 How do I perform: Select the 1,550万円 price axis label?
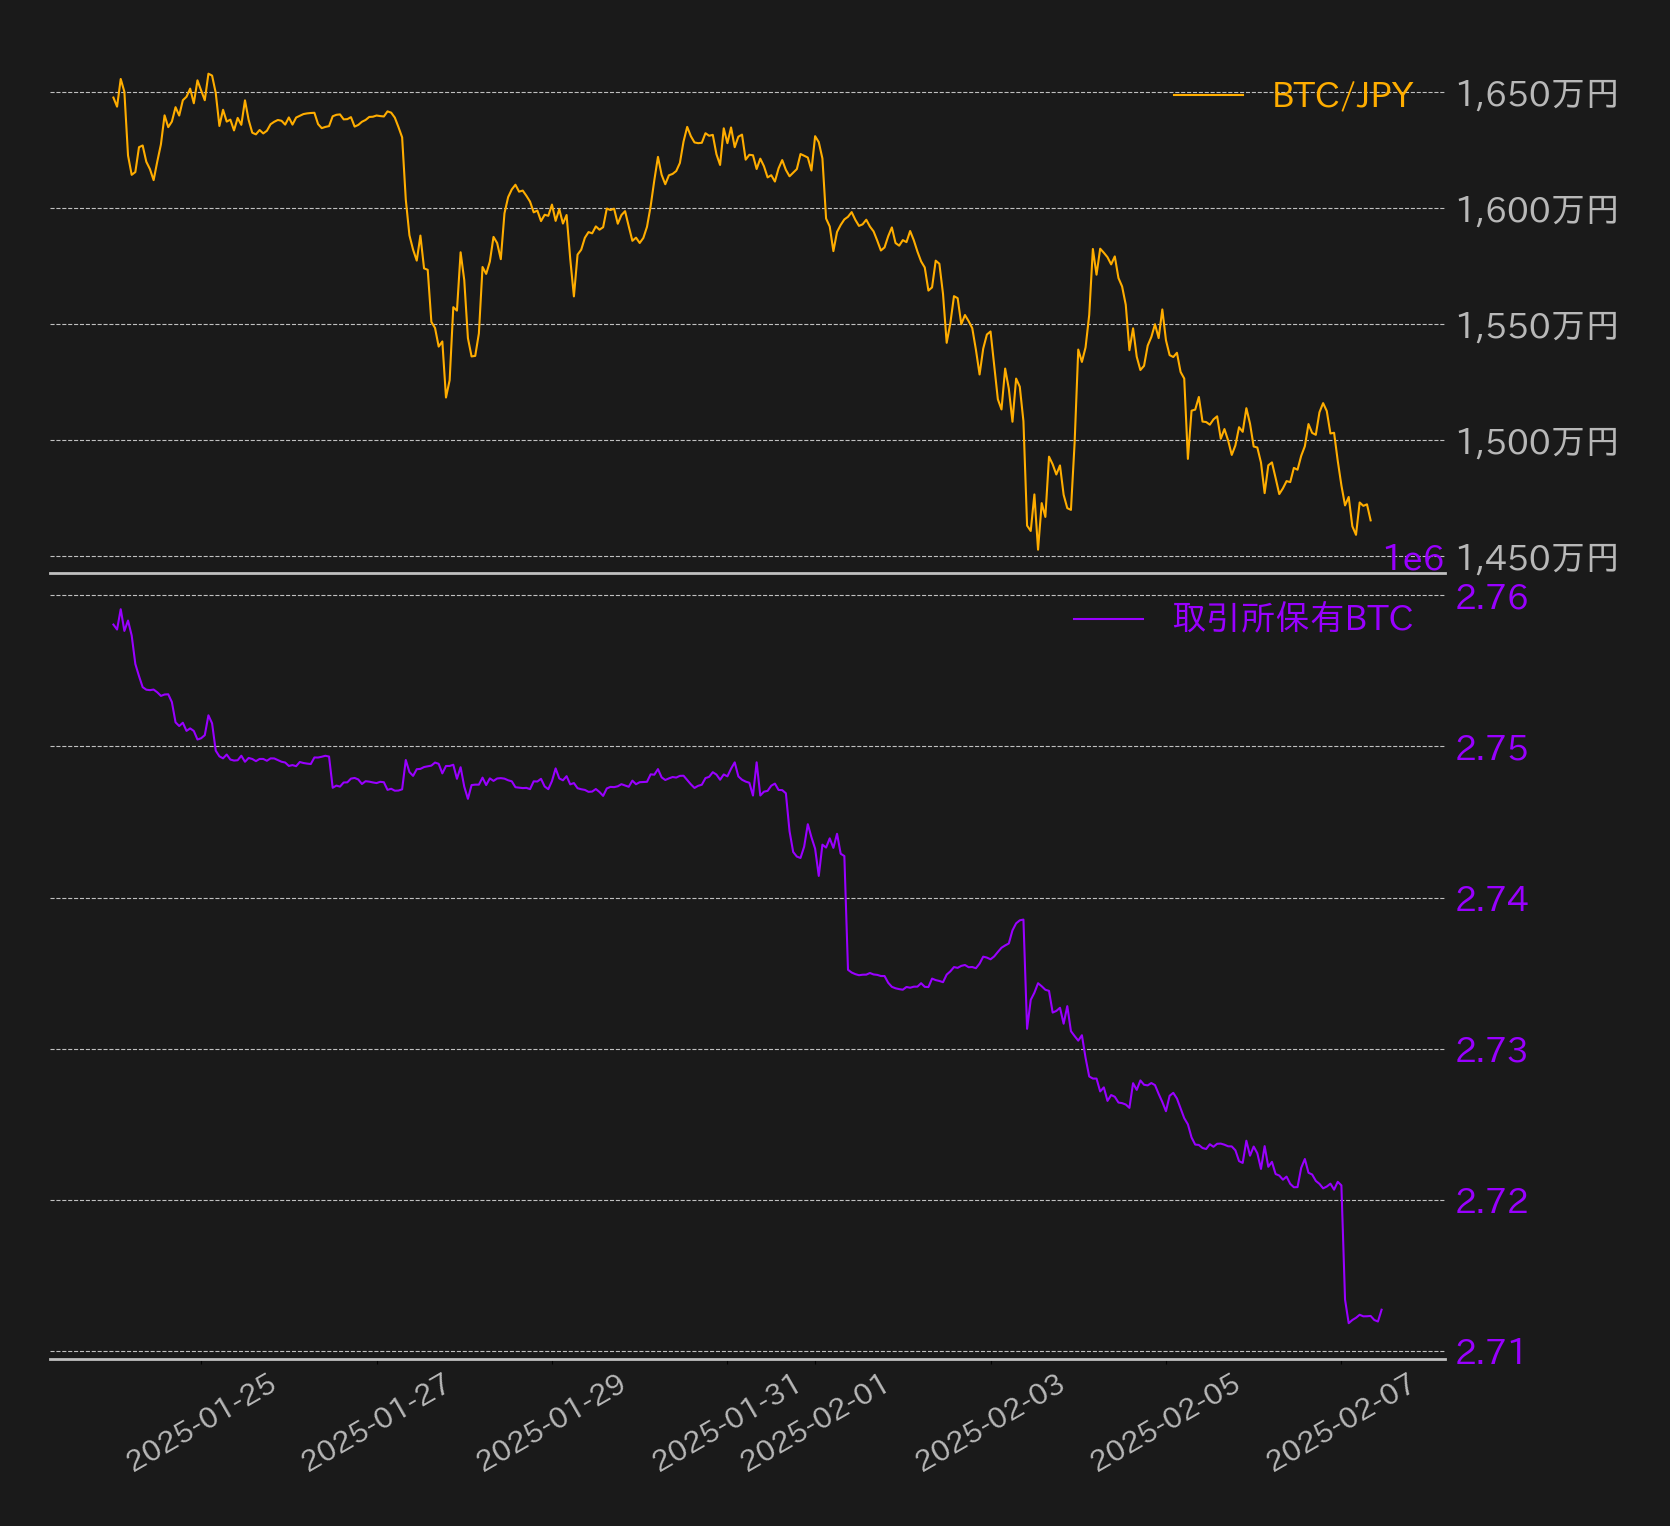[x=1537, y=326]
